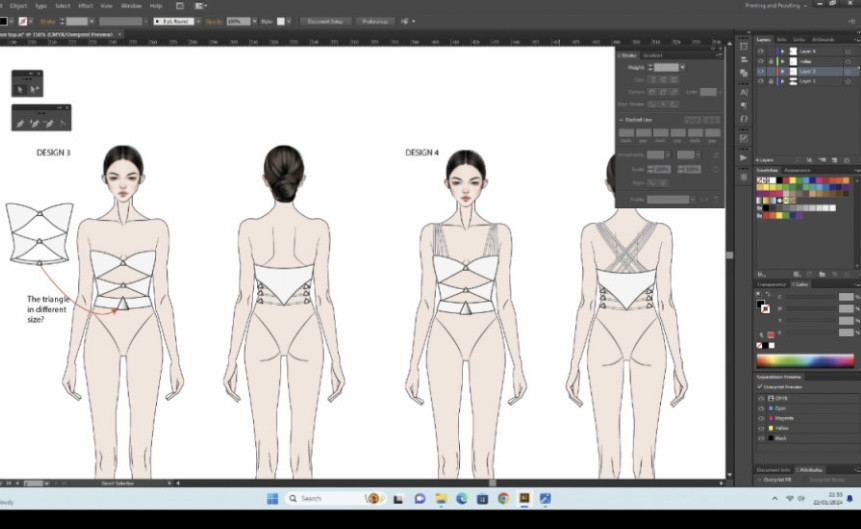Image resolution: width=861 pixels, height=529 pixels.
Task: Click the Preferences button
Action: tap(374, 21)
